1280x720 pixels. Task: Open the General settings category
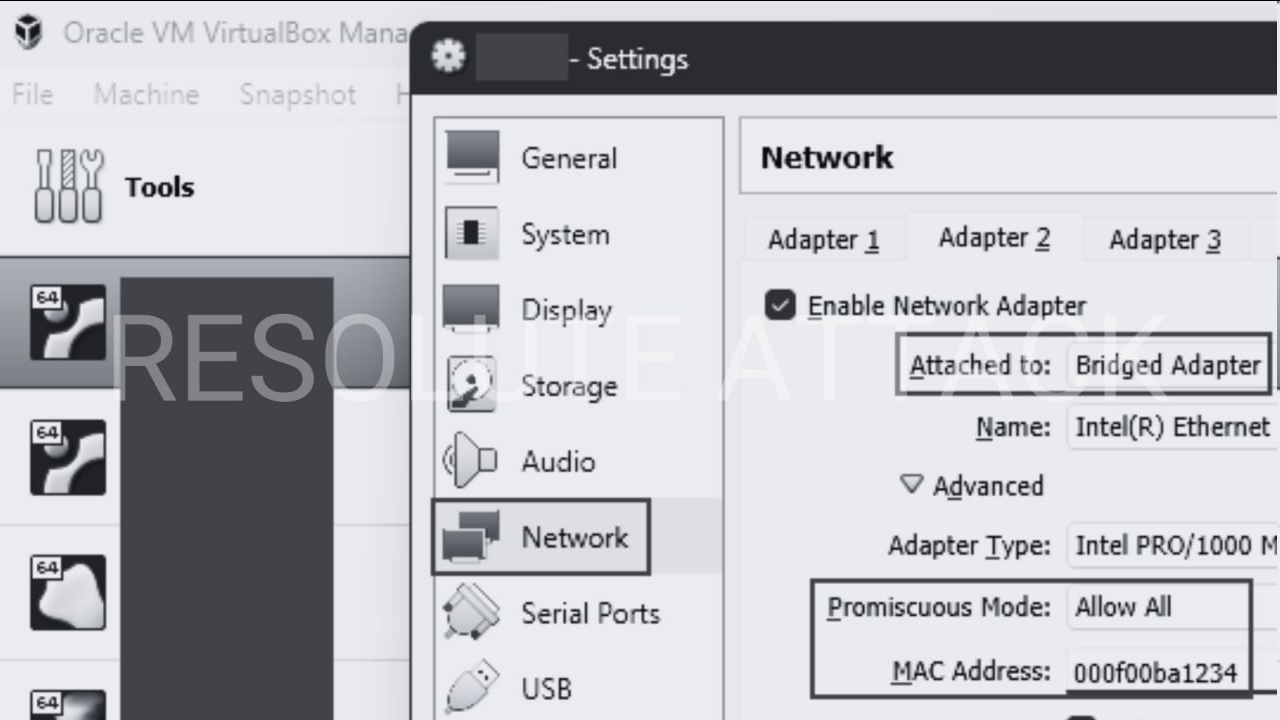tap(578, 158)
